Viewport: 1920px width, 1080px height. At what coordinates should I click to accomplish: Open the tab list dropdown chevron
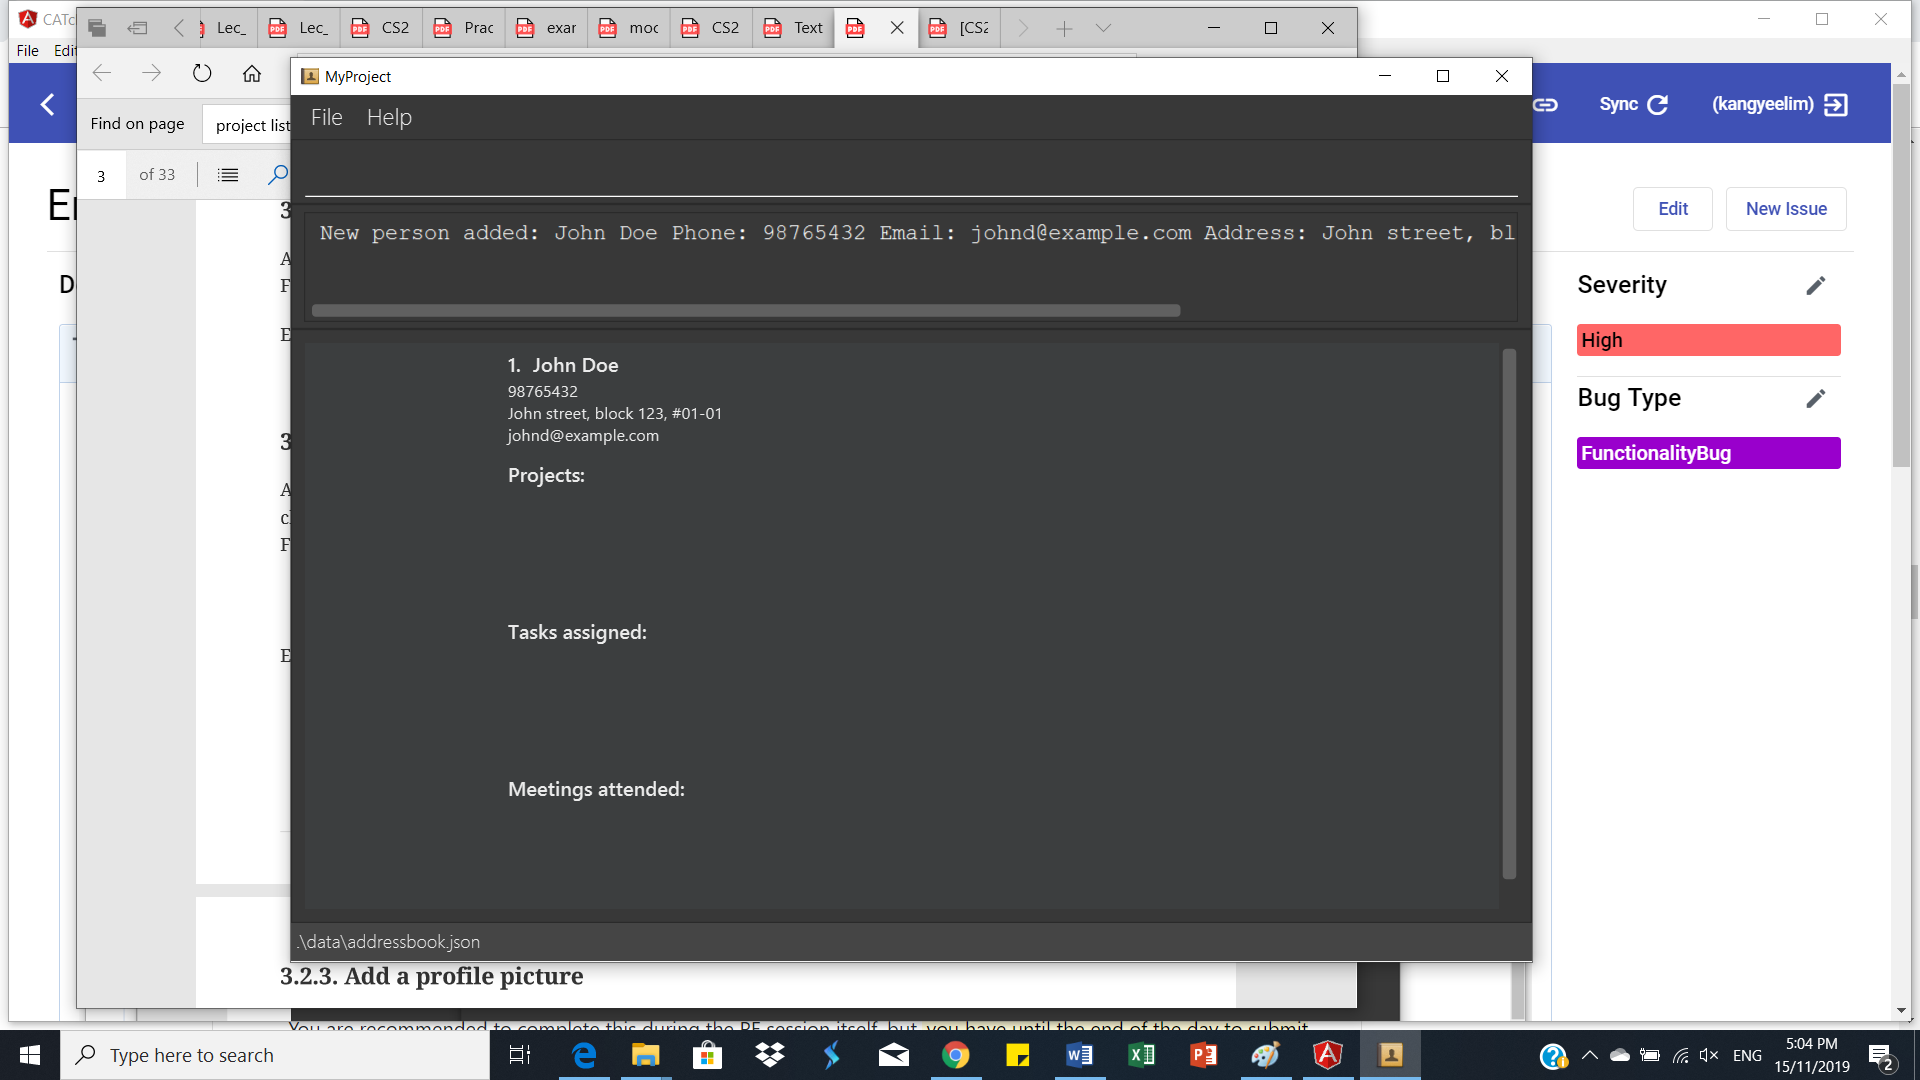coord(1103,28)
